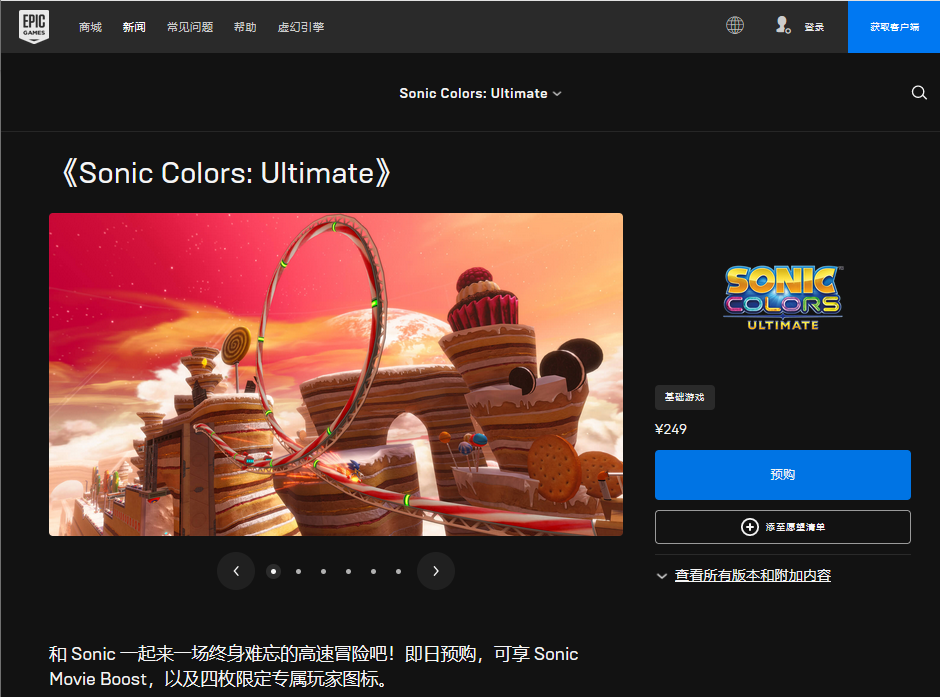Open the 虚幻引擎 menu item
This screenshot has width=940, height=697.
(300, 27)
